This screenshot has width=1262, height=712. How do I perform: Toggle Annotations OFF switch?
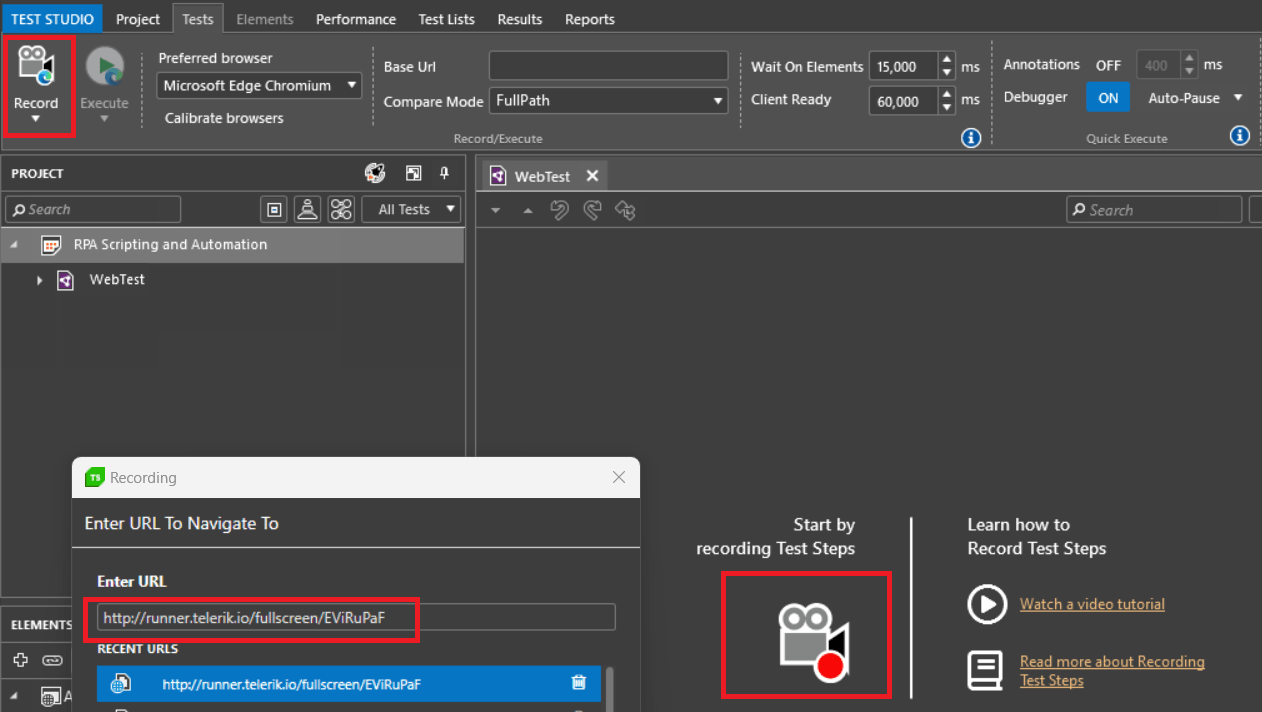(1108, 65)
